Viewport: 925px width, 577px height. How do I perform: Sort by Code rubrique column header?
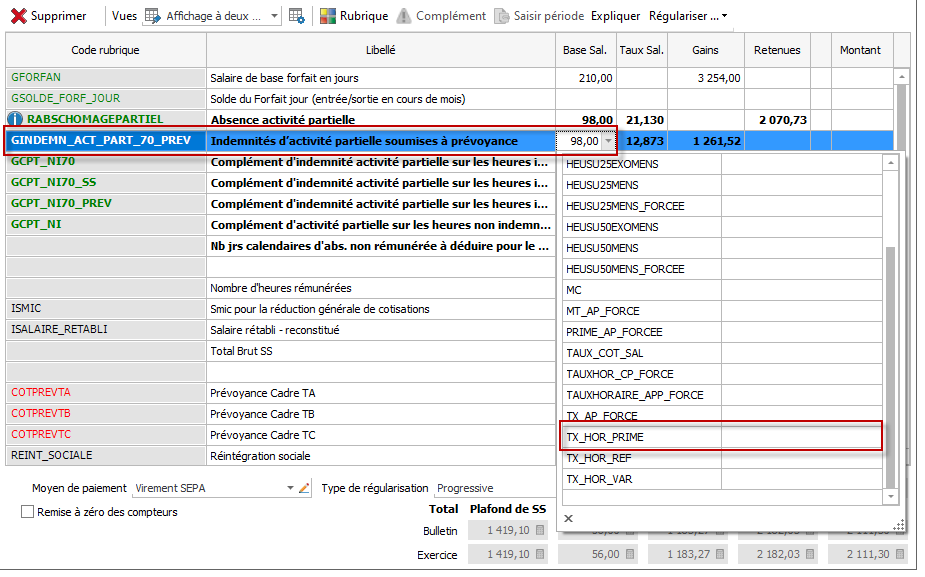coord(106,50)
